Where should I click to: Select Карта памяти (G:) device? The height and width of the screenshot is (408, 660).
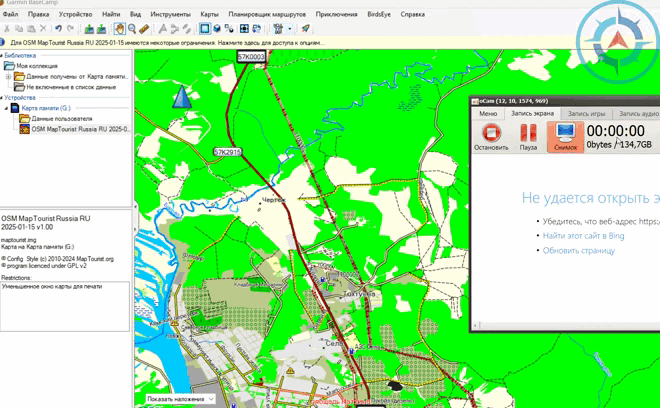click(x=46, y=108)
